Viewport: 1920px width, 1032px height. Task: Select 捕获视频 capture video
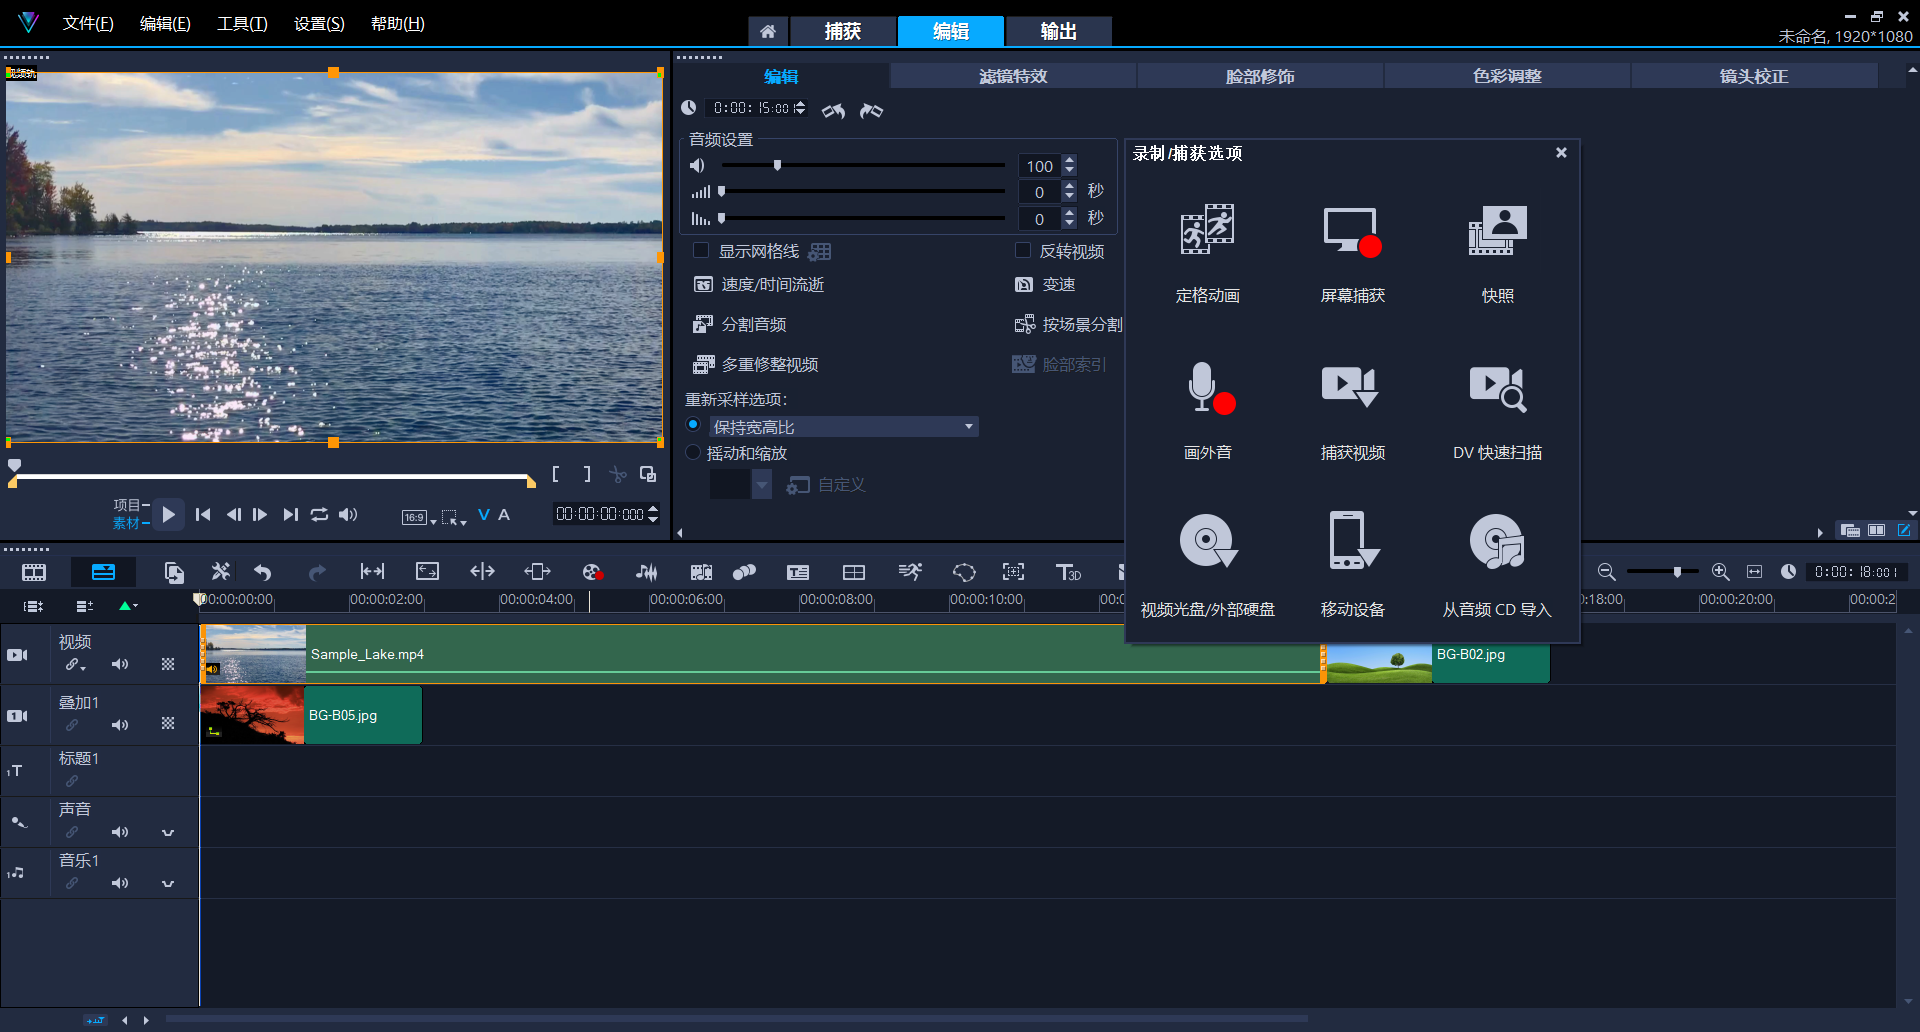tap(1352, 409)
